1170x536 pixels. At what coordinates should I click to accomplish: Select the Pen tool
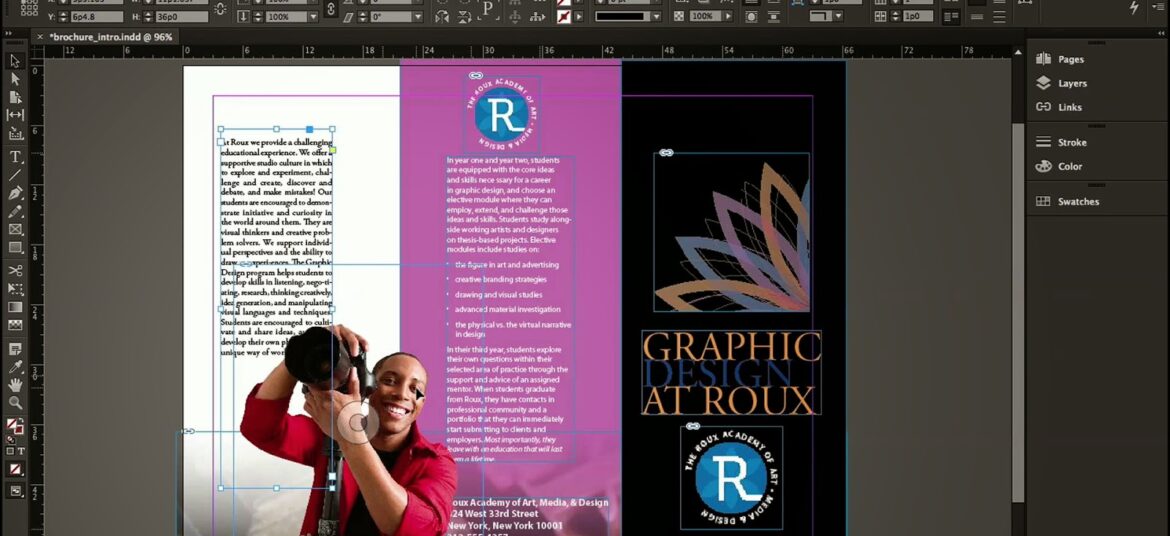pos(15,193)
